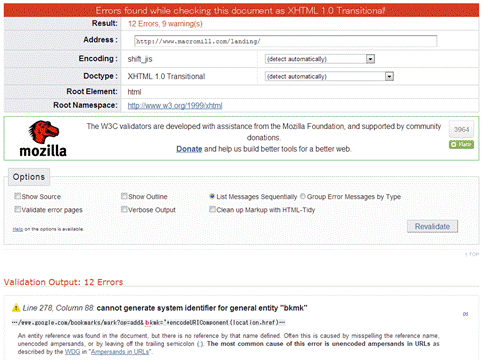The width and height of the screenshot is (482, 360).
Task: Enable the Show Source checkbox
Action: click(x=17, y=196)
